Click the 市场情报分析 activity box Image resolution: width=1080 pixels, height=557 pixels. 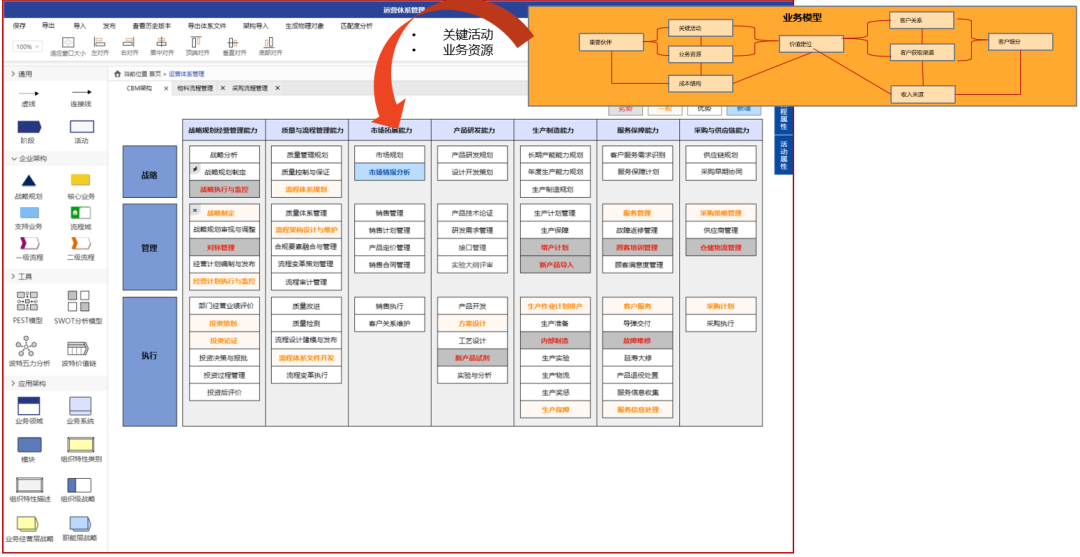click(389, 172)
